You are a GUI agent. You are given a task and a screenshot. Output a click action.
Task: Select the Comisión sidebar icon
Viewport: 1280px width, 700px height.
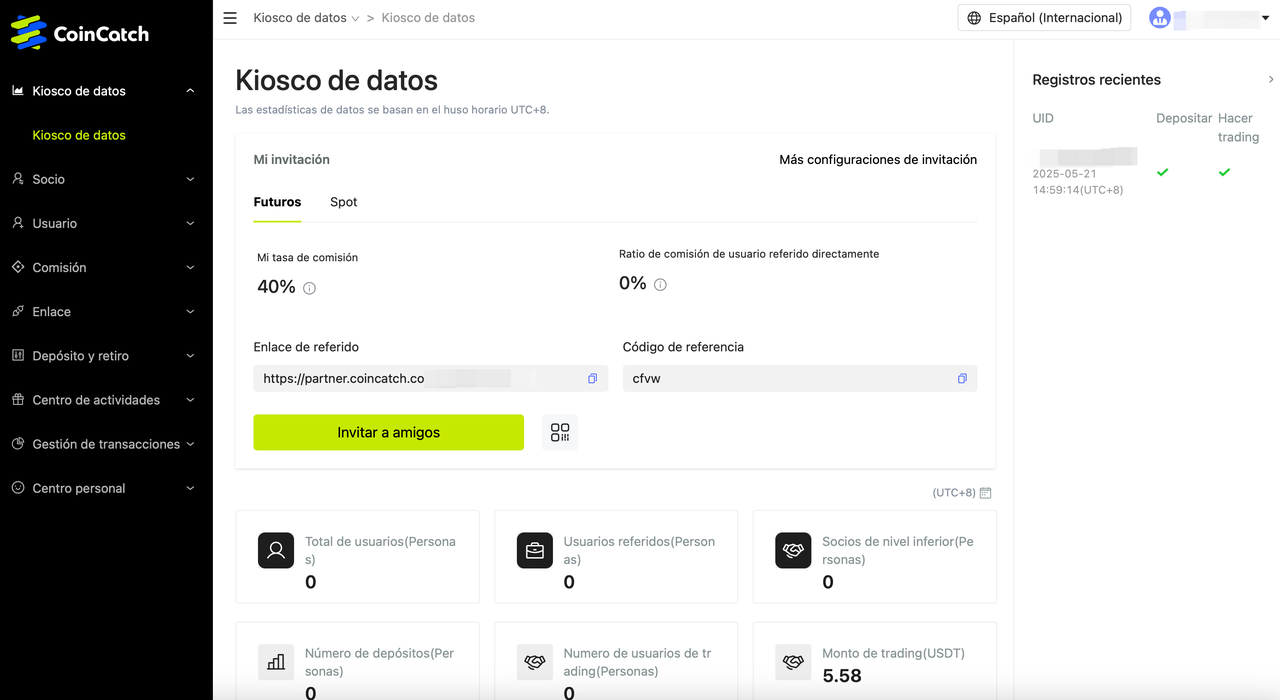[18, 267]
